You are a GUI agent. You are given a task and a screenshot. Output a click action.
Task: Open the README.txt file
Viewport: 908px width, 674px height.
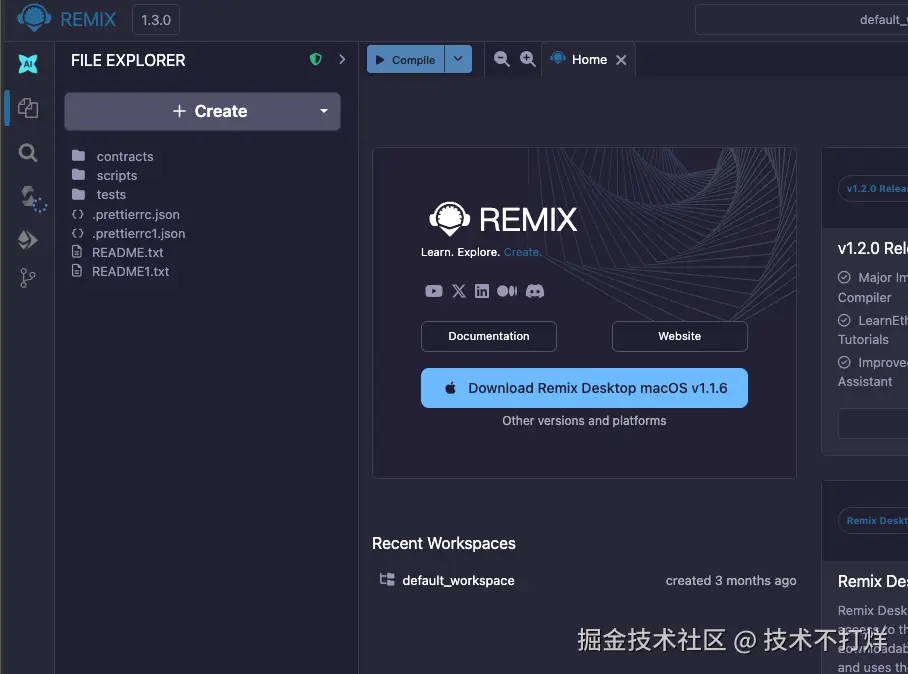coord(117,252)
